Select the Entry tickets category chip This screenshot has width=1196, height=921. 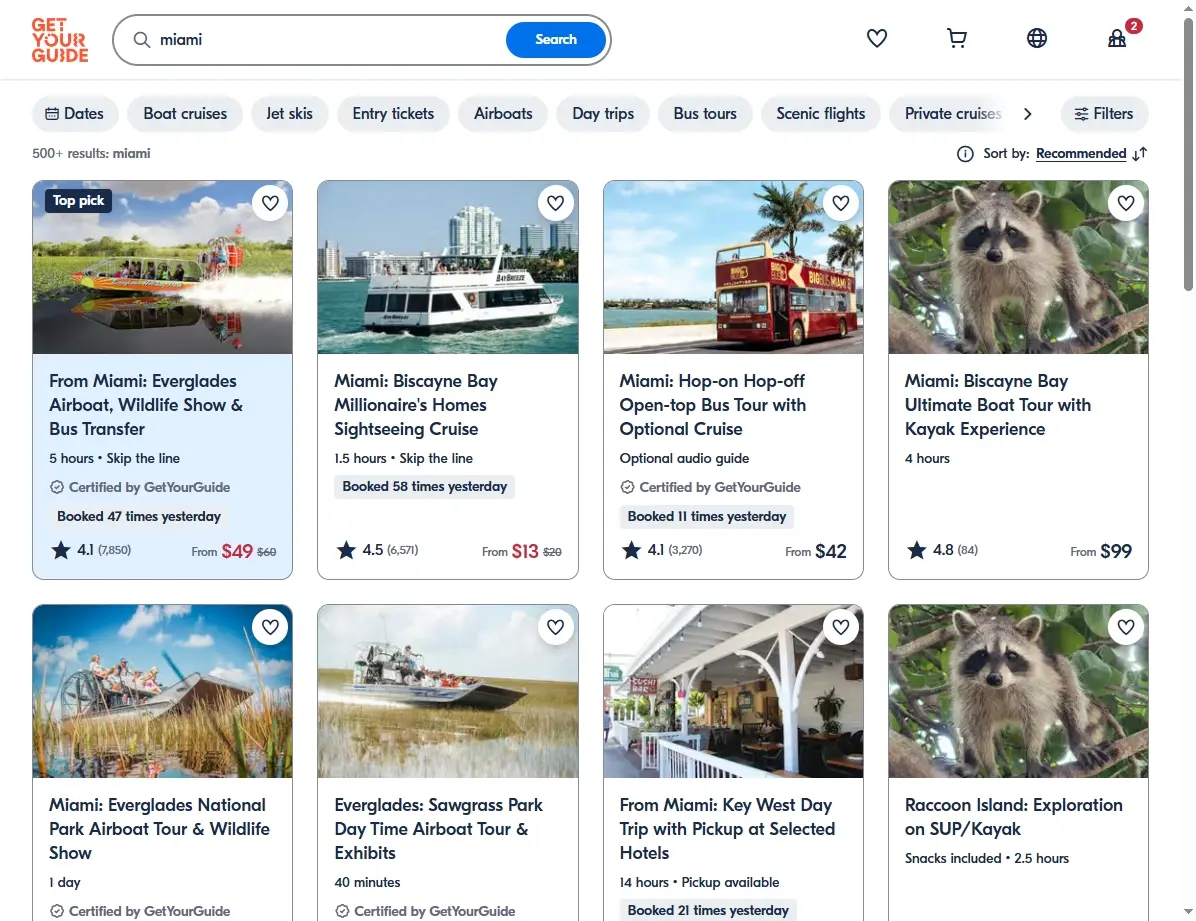393,114
